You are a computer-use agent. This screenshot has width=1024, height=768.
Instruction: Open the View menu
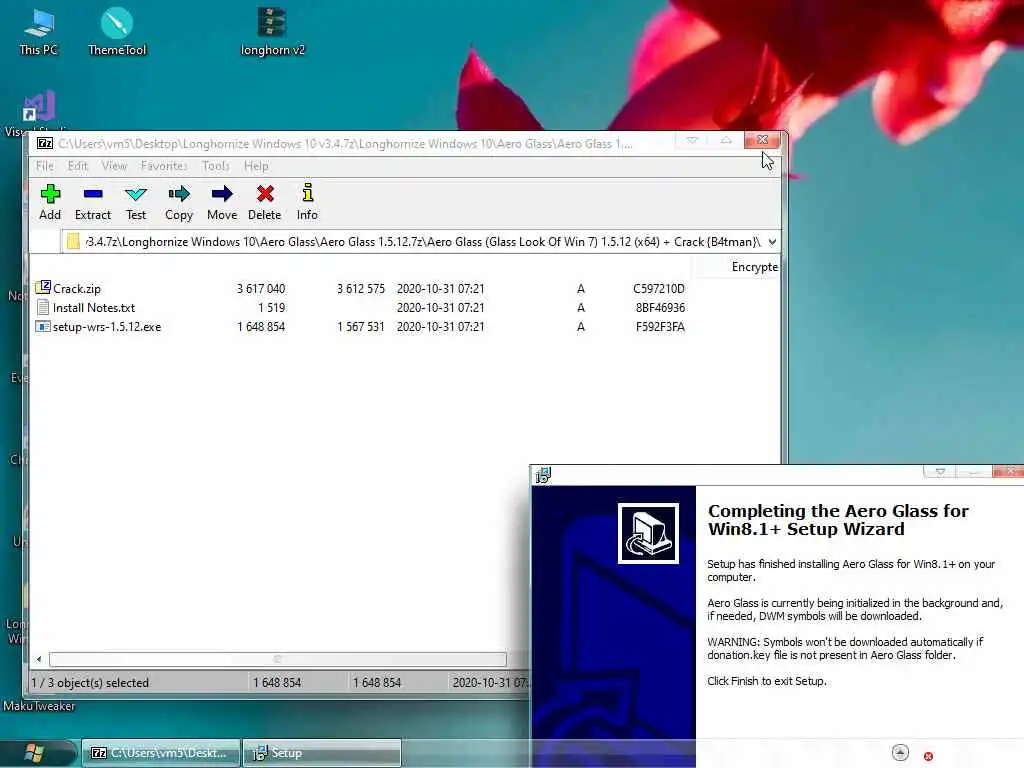(x=114, y=166)
